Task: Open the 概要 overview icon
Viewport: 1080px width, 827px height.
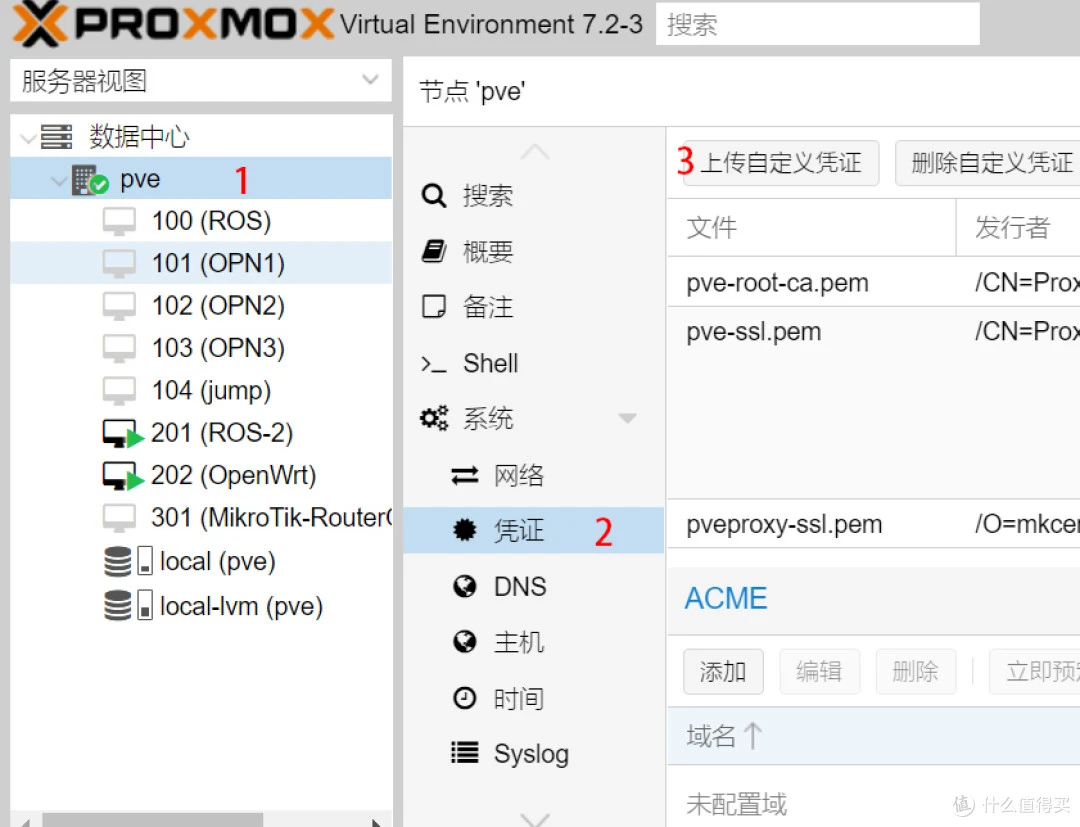Action: [433, 251]
